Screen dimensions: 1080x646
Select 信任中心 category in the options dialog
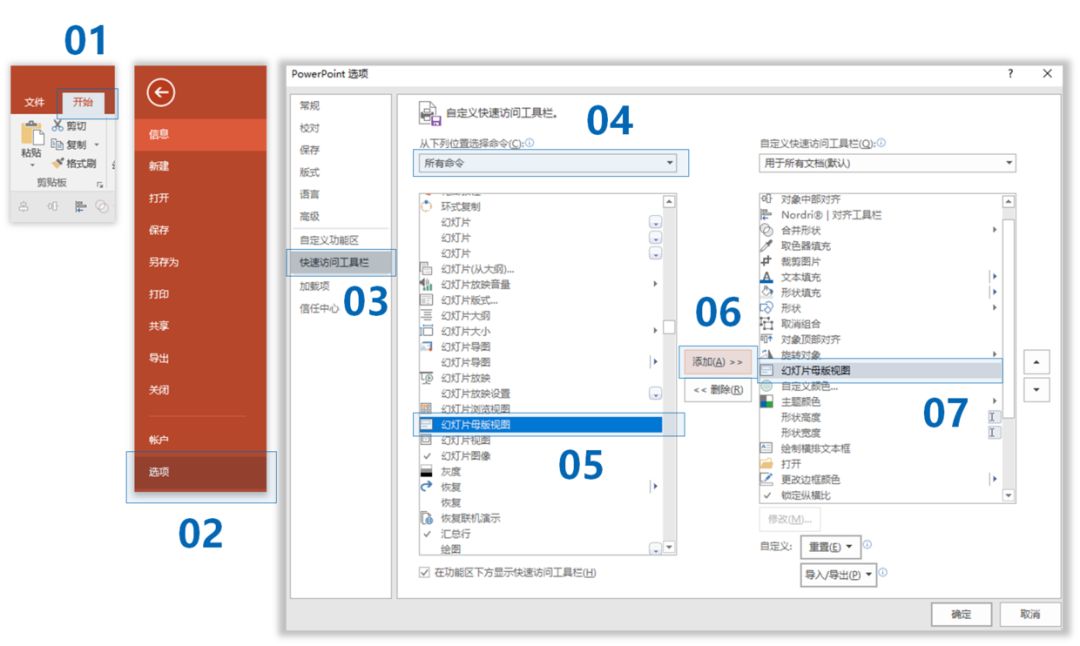319,308
